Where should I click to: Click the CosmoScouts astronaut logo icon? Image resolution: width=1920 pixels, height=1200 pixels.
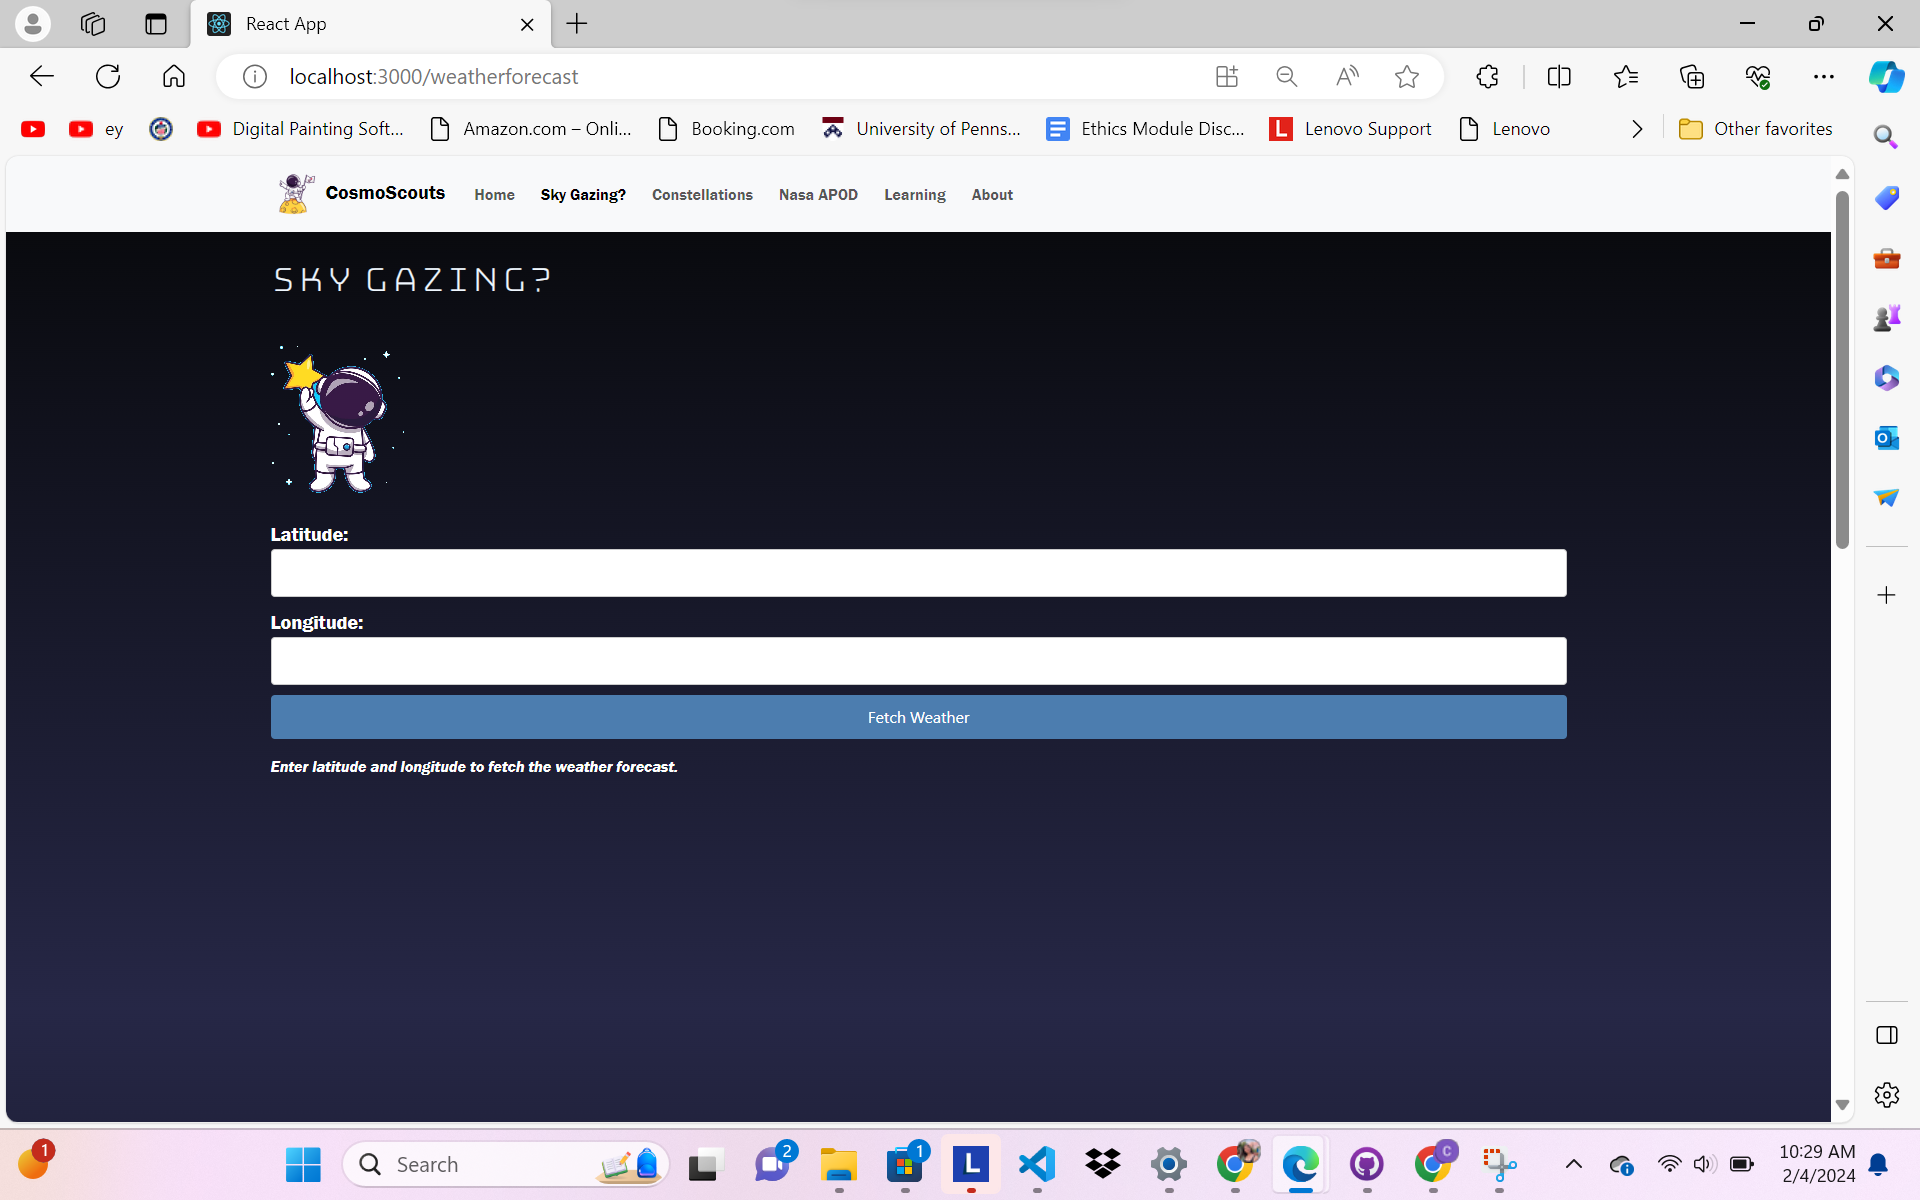coord(294,193)
